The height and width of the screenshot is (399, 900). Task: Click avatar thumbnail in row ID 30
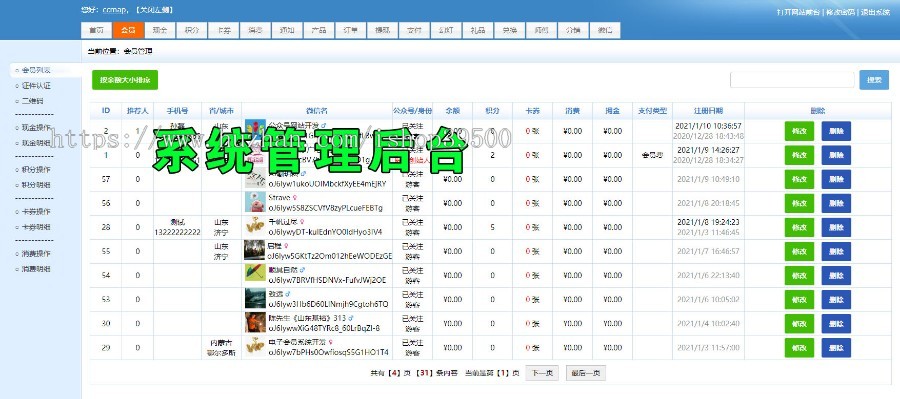point(255,323)
